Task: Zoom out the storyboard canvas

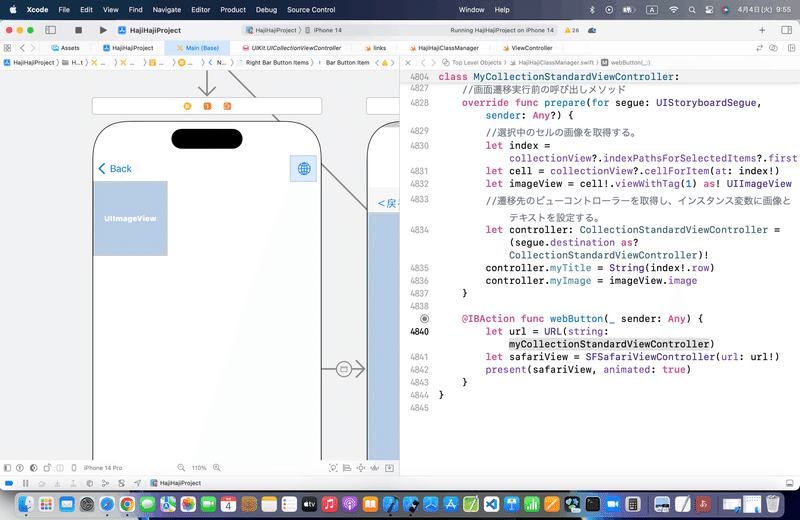Action: [181, 467]
